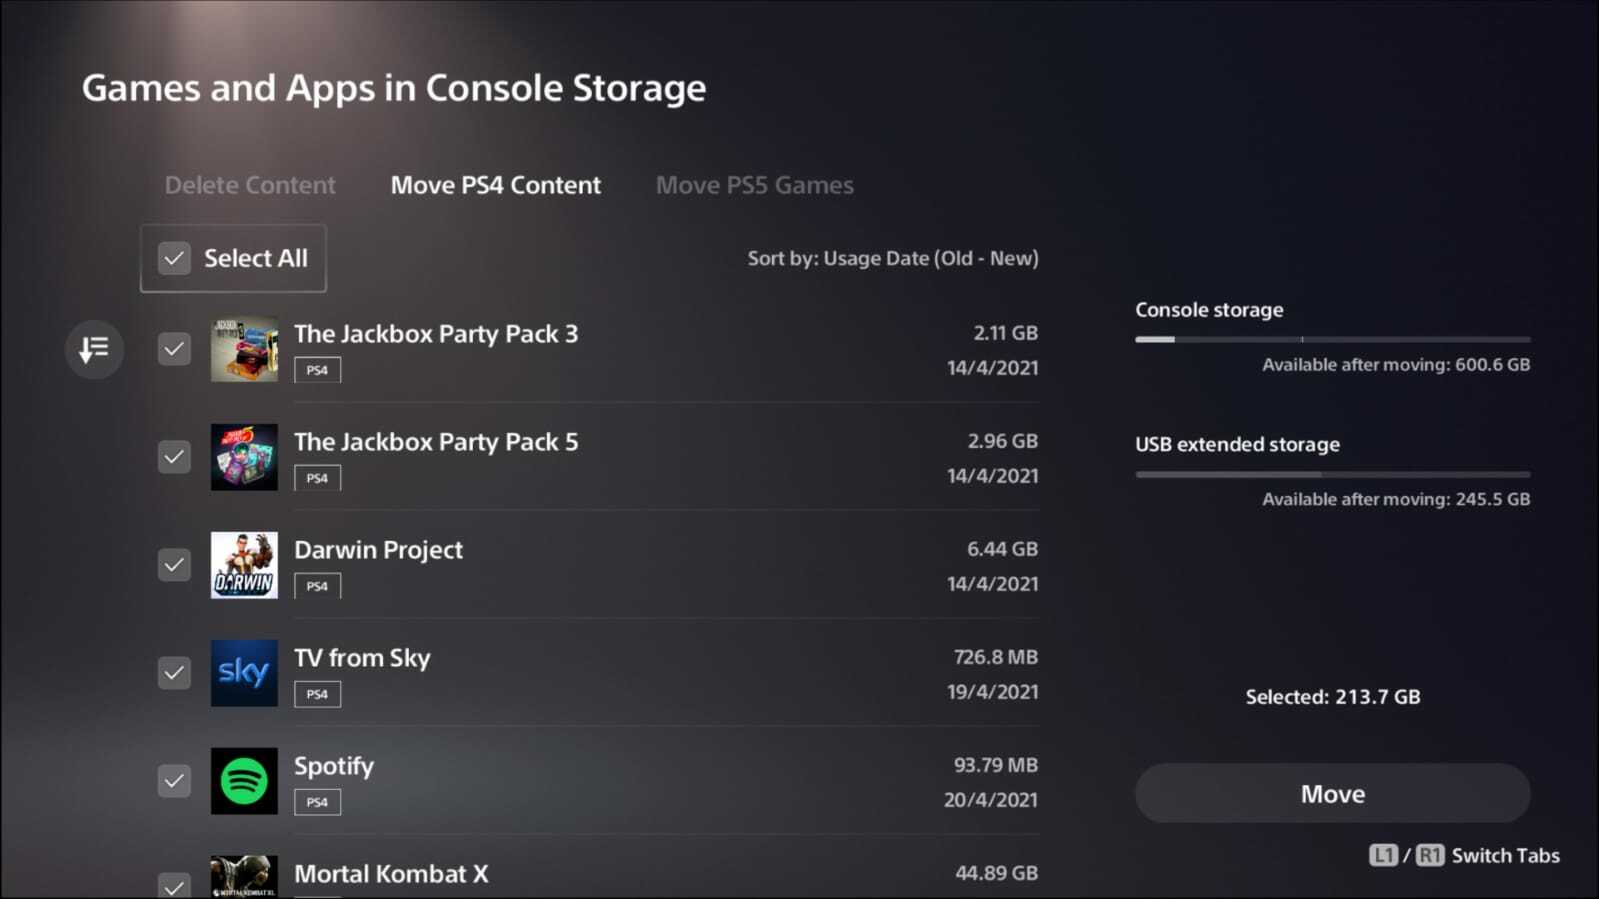Select the Spotify app icon
This screenshot has height=899, width=1599.
[x=244, y=781]
